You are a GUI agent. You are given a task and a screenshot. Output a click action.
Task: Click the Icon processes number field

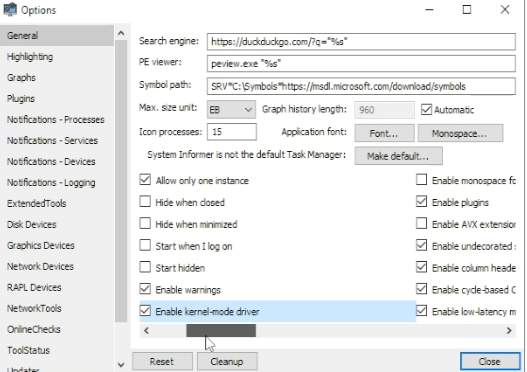(232, 132)
